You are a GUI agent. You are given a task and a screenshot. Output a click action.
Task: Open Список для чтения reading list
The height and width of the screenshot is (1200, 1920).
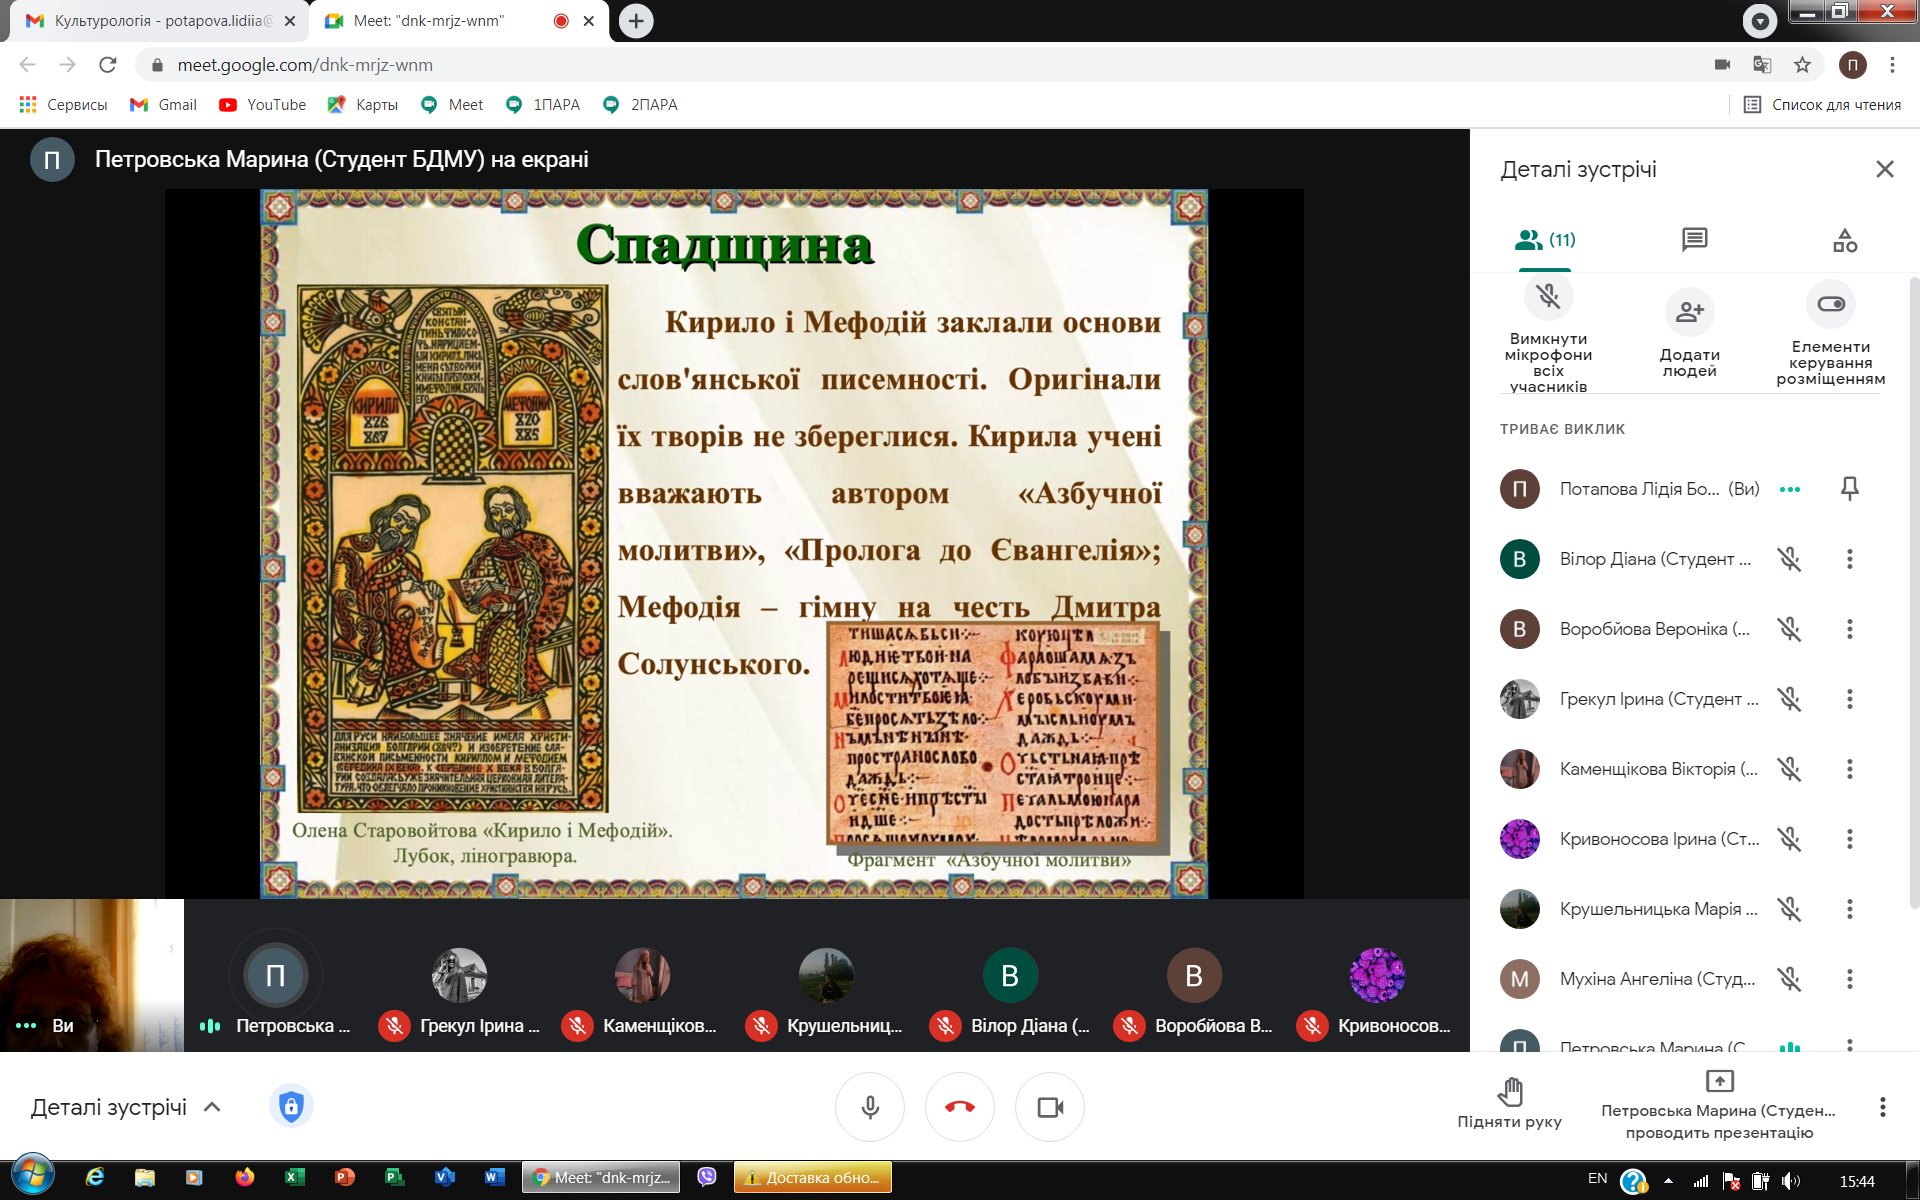1822,105
